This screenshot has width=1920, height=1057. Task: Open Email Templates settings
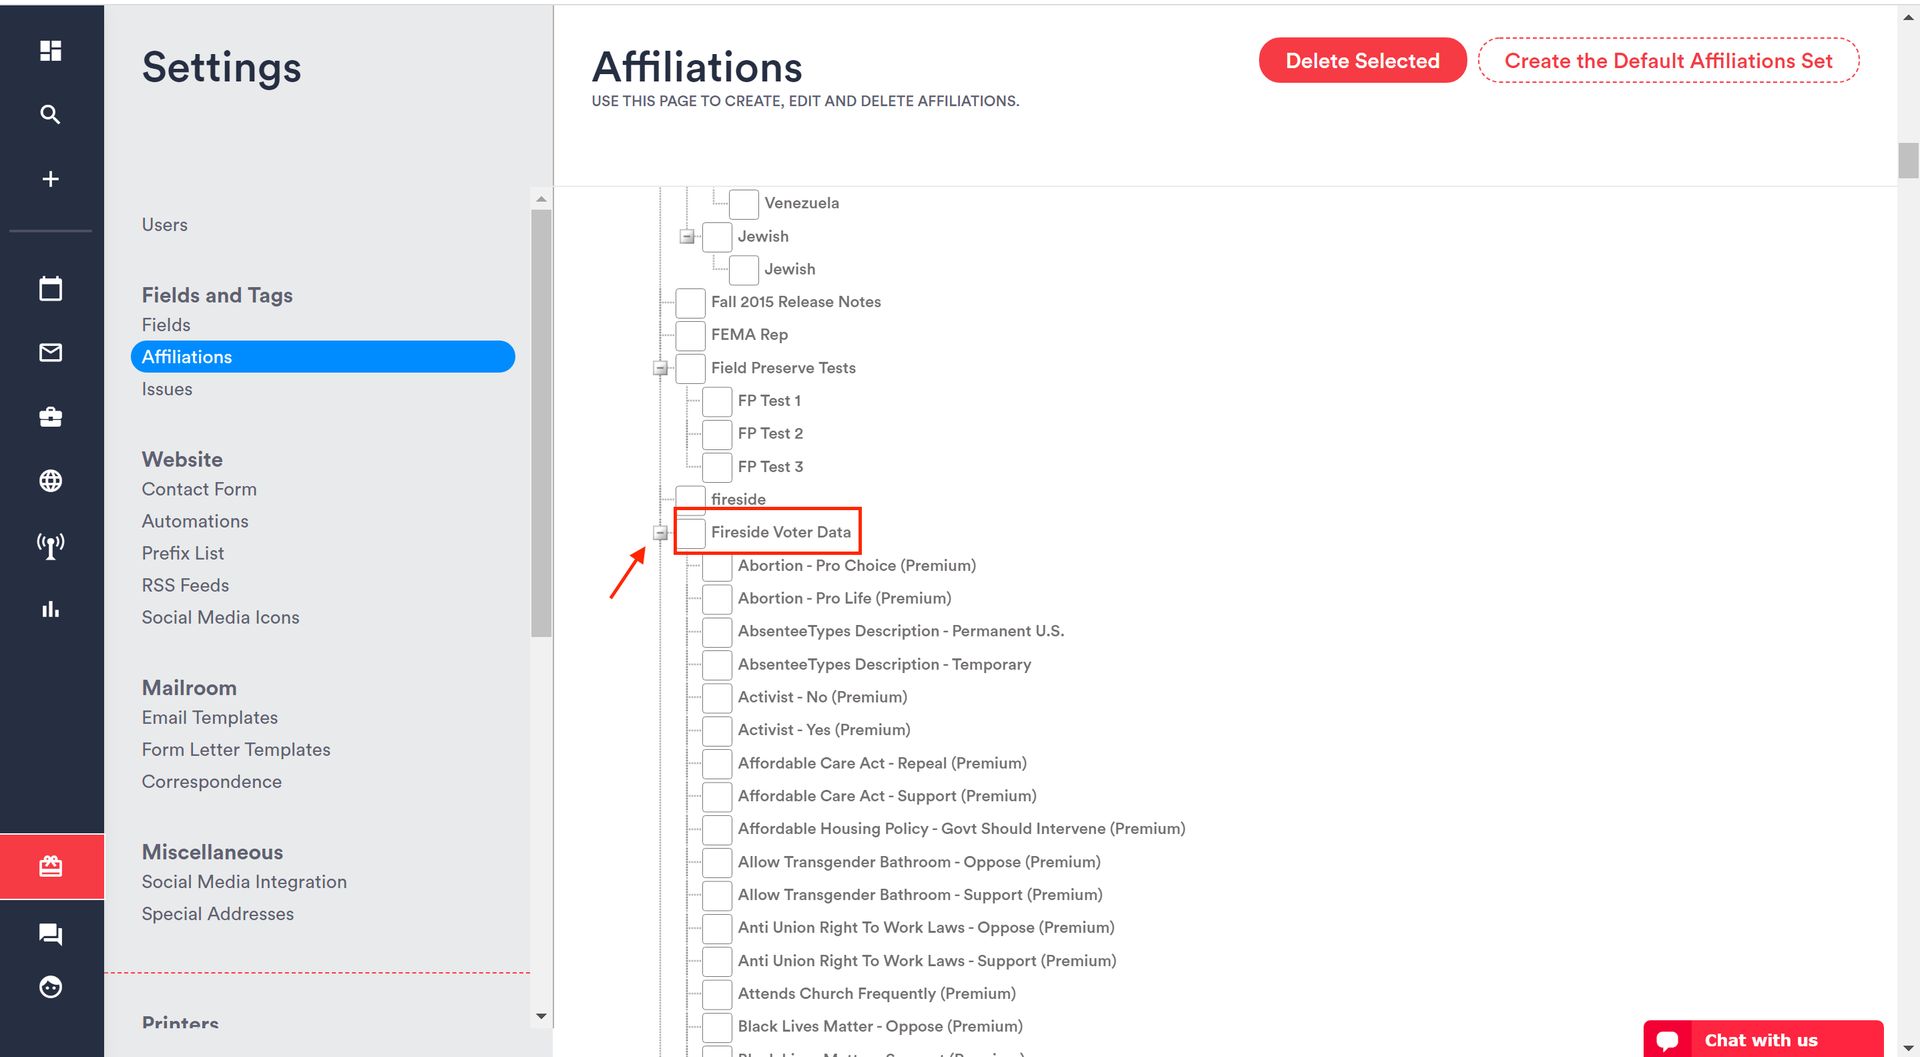point(210,717)
